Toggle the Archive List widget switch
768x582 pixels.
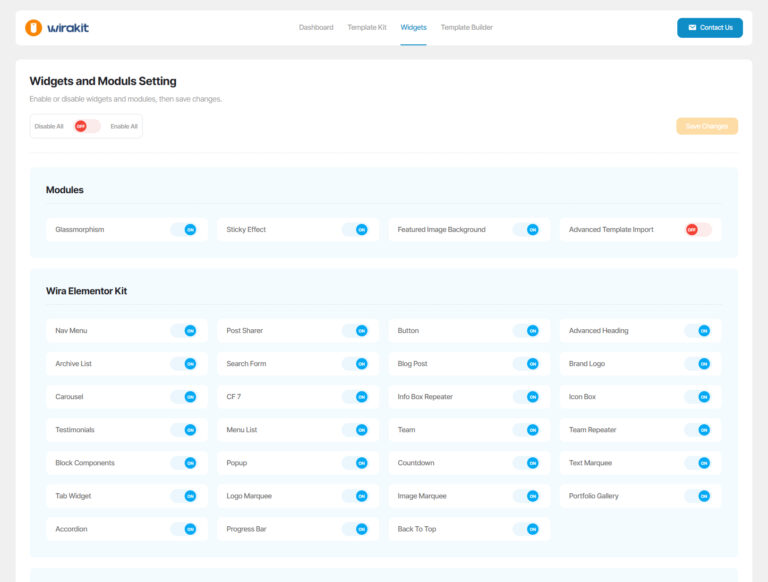184,364
